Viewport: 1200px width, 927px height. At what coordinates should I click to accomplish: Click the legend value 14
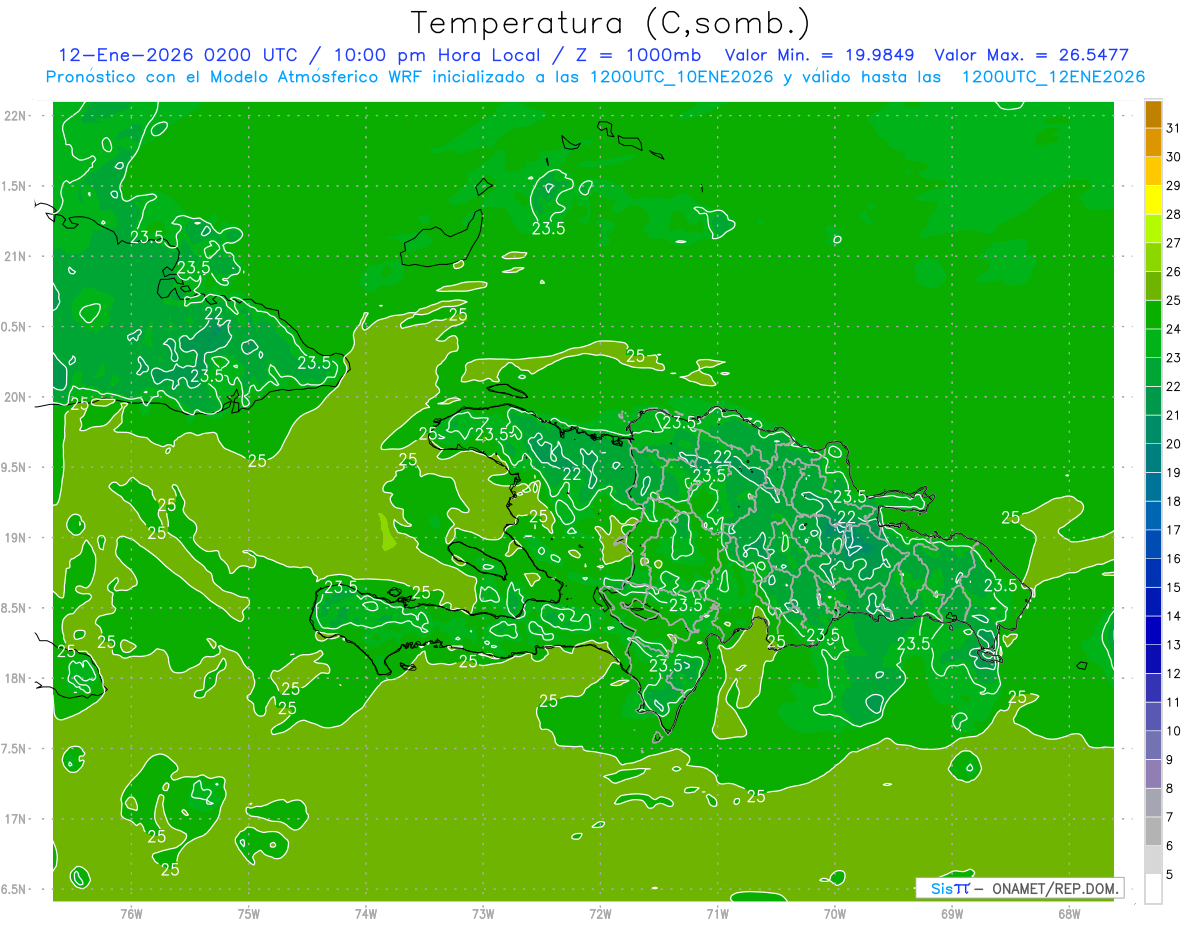click(1175, 616)
